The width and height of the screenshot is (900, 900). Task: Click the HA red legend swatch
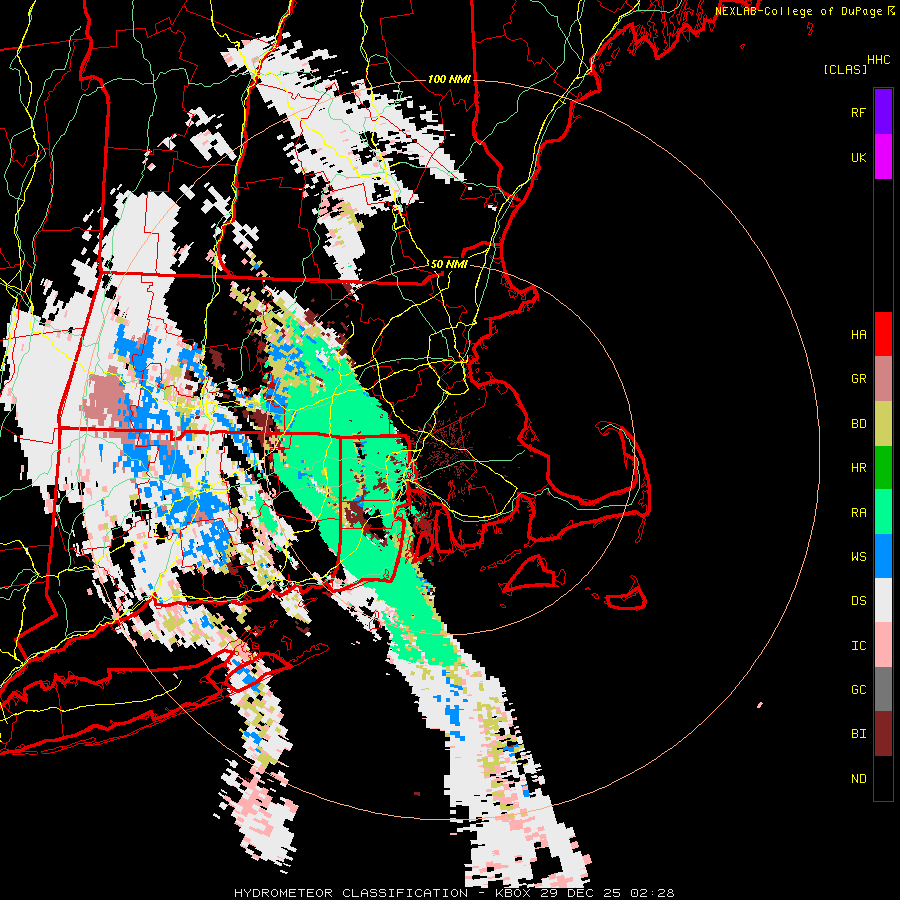pos(883,334)
